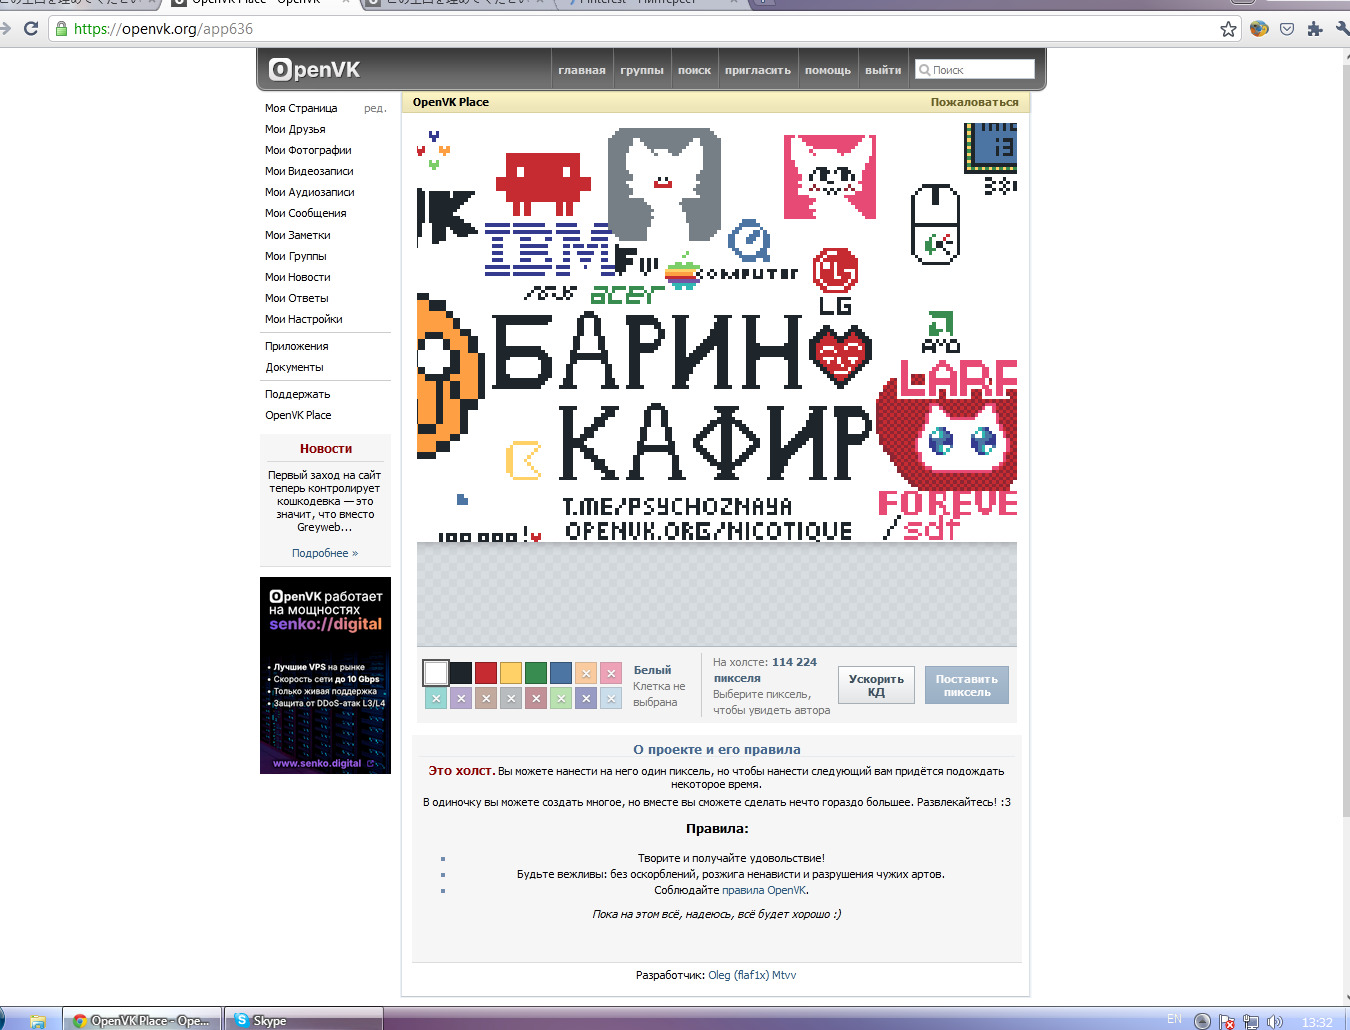Reload the page with the browser refresh icon

(31, 28)
